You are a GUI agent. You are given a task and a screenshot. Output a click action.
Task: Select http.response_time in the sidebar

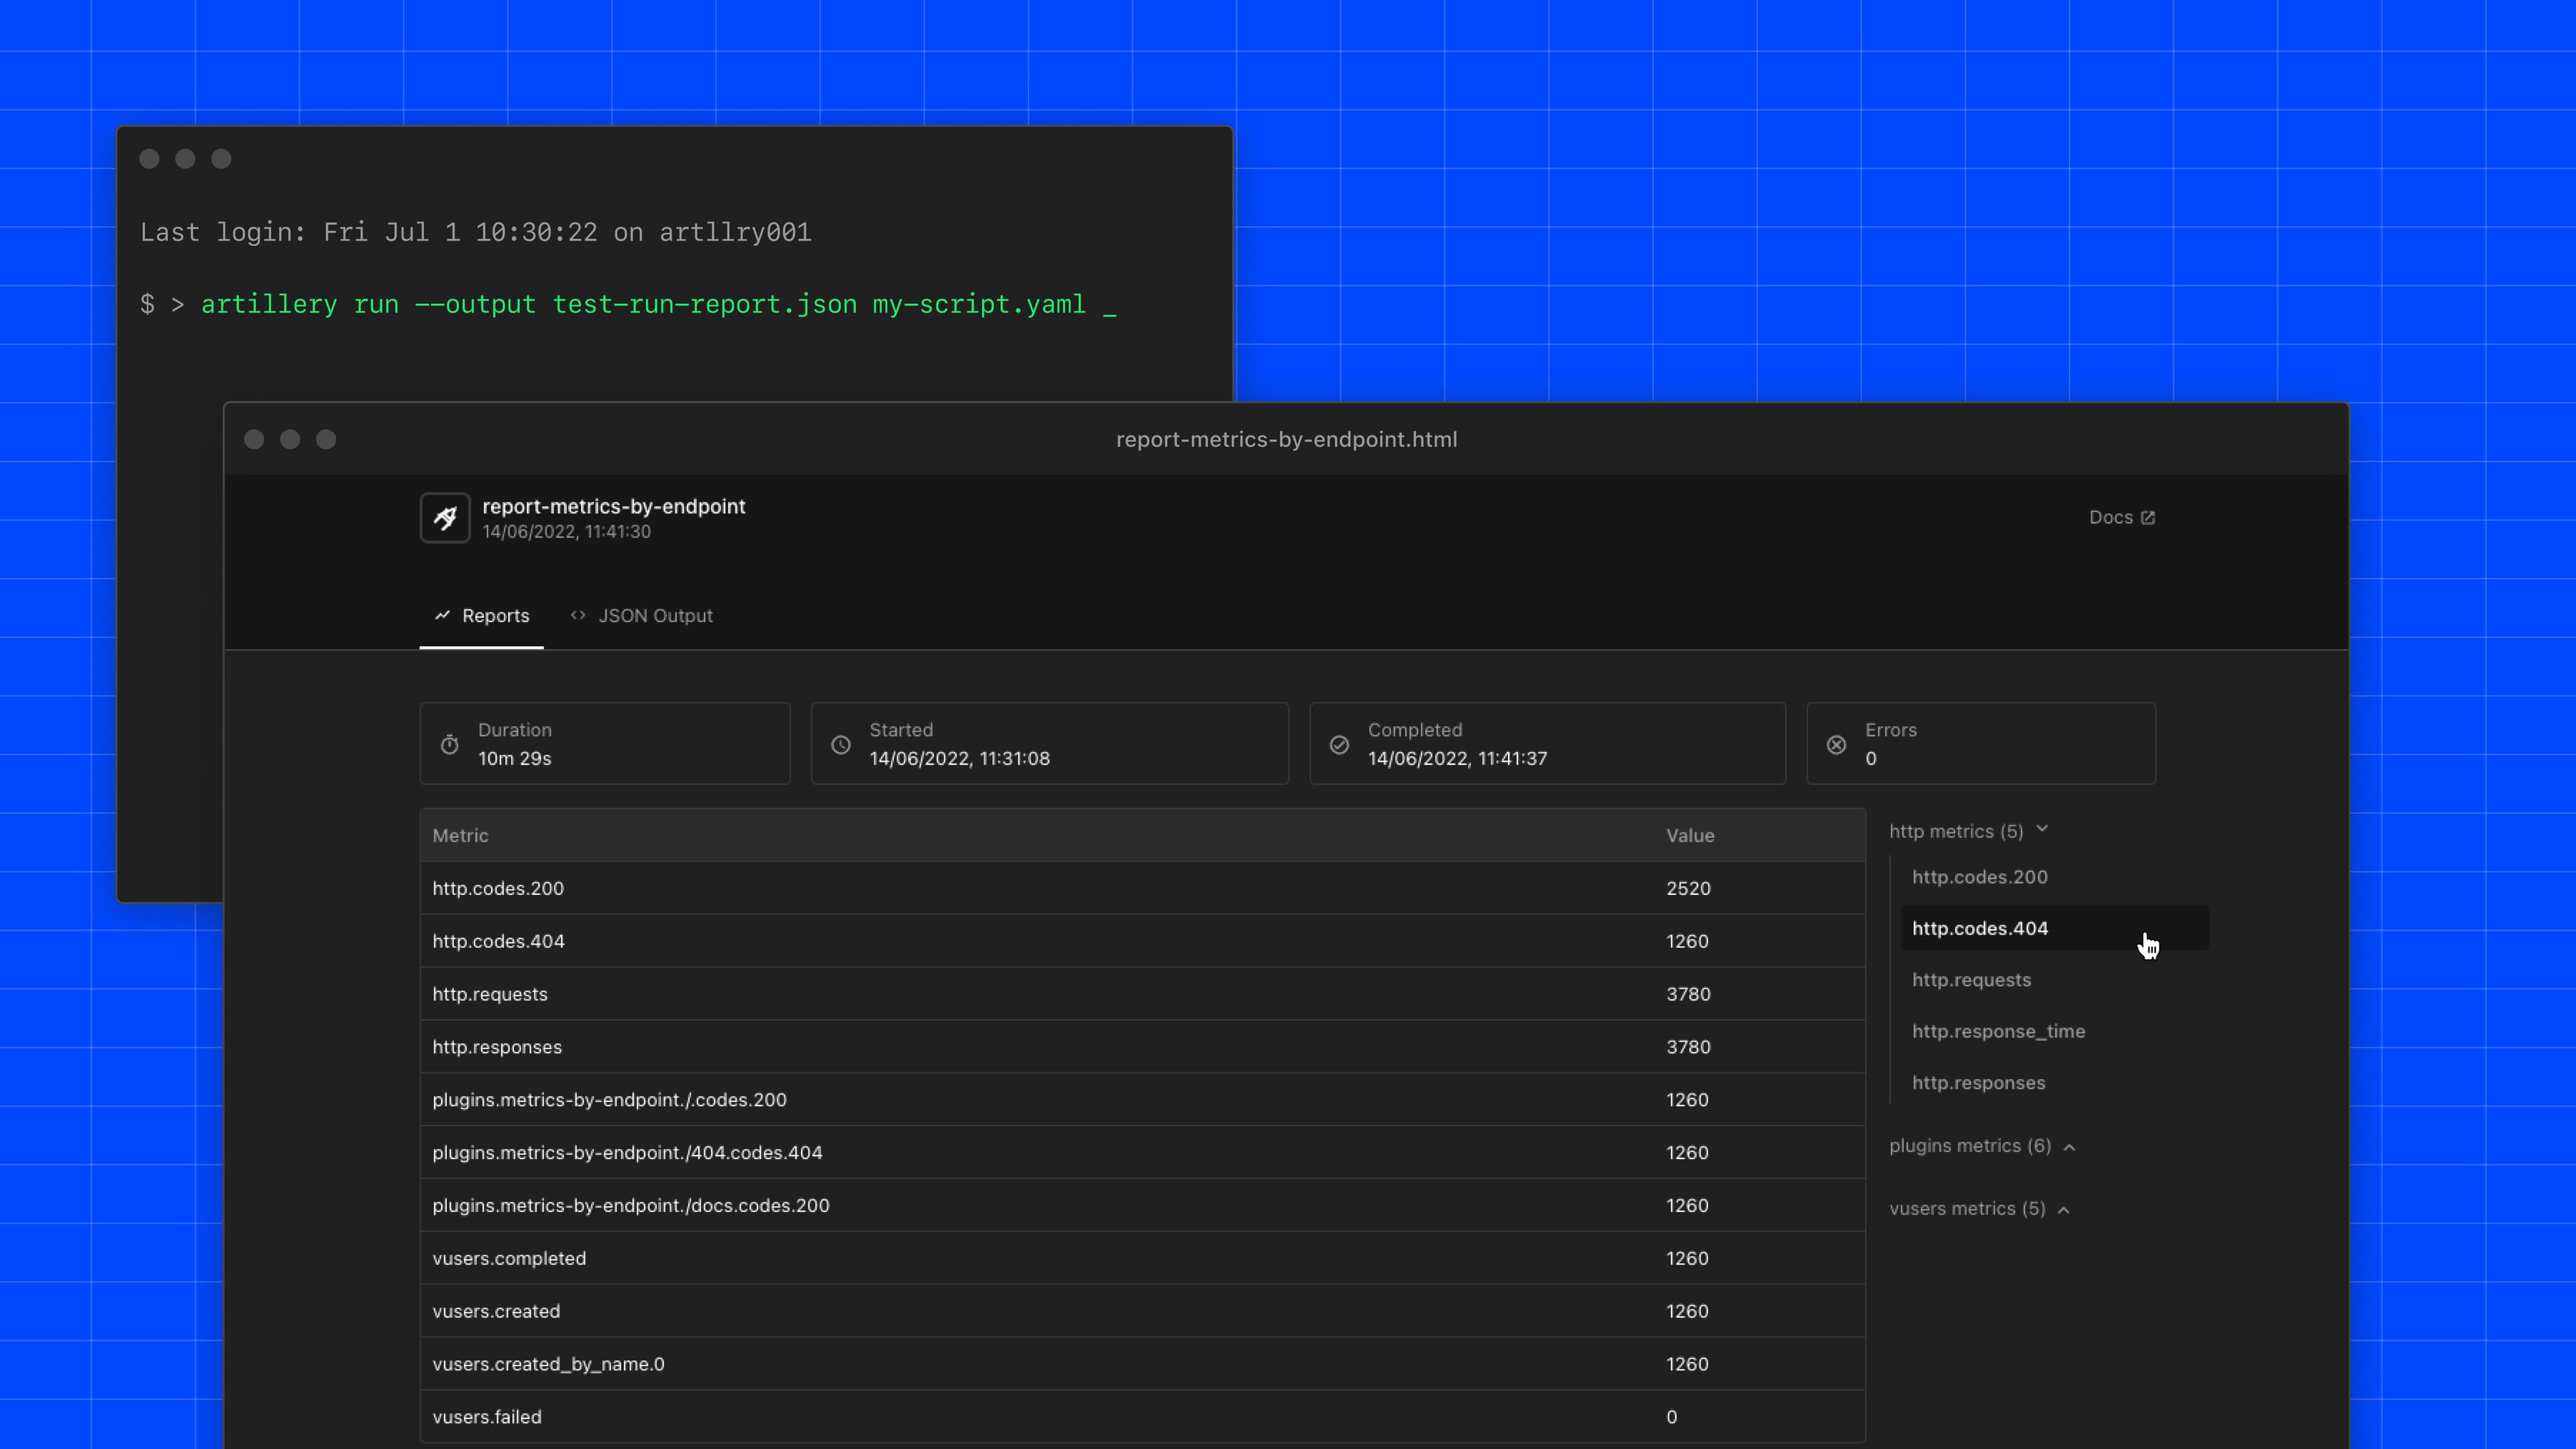1999,1031
